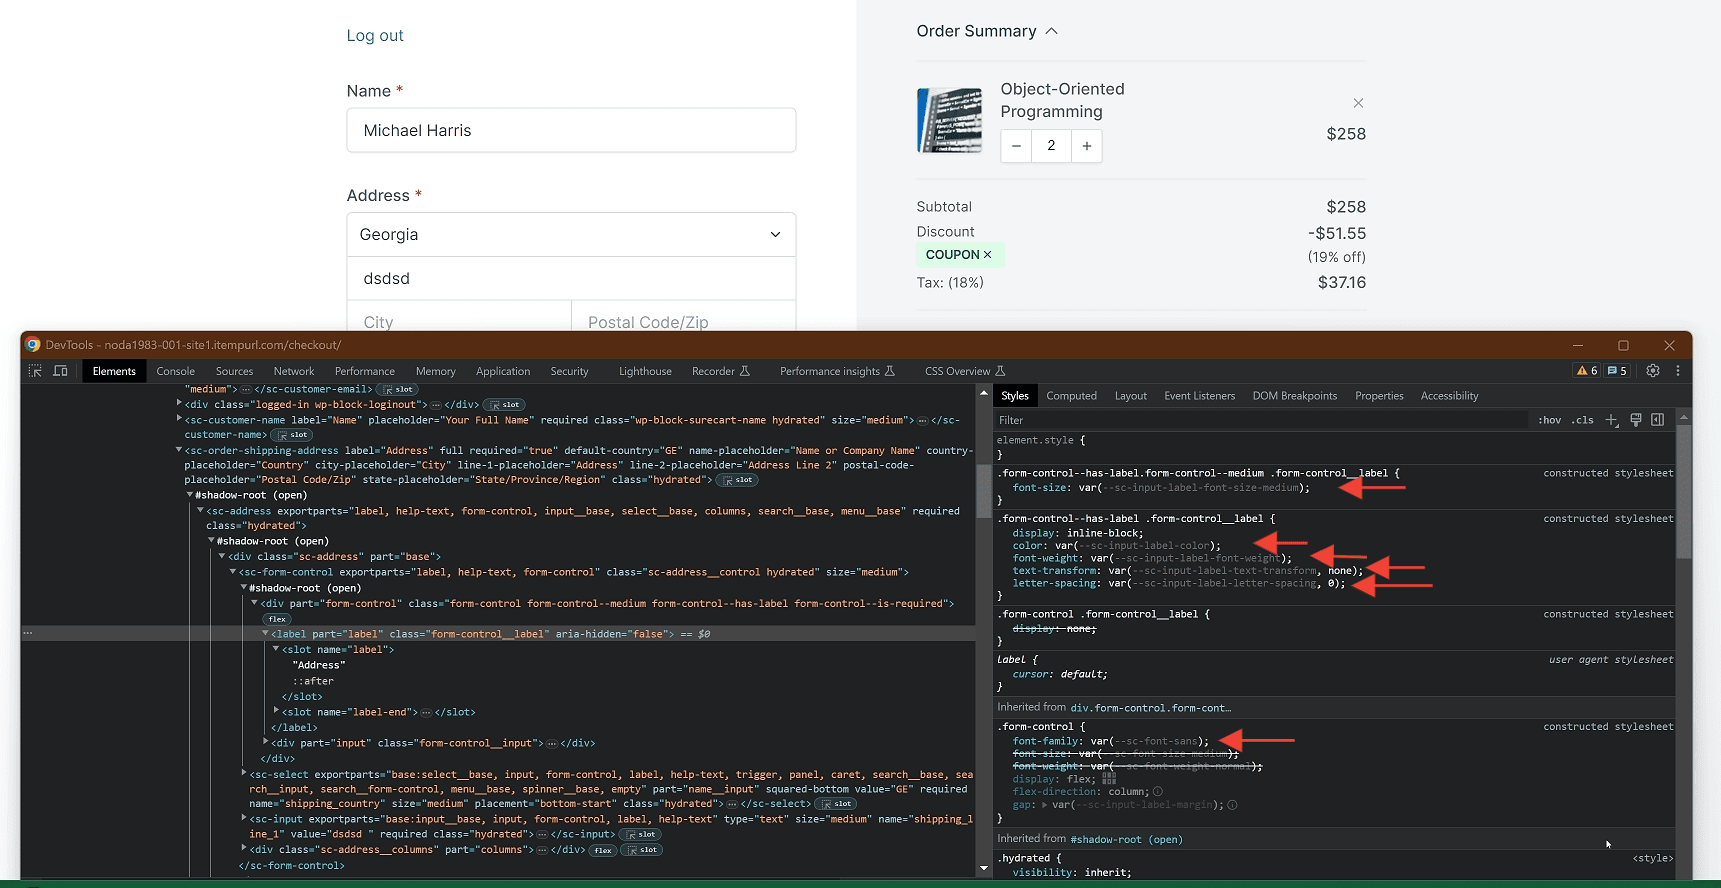Click the Log out link
Image resolution: width=1721 pixels, height=888 pixels.
tap(375, 36)
